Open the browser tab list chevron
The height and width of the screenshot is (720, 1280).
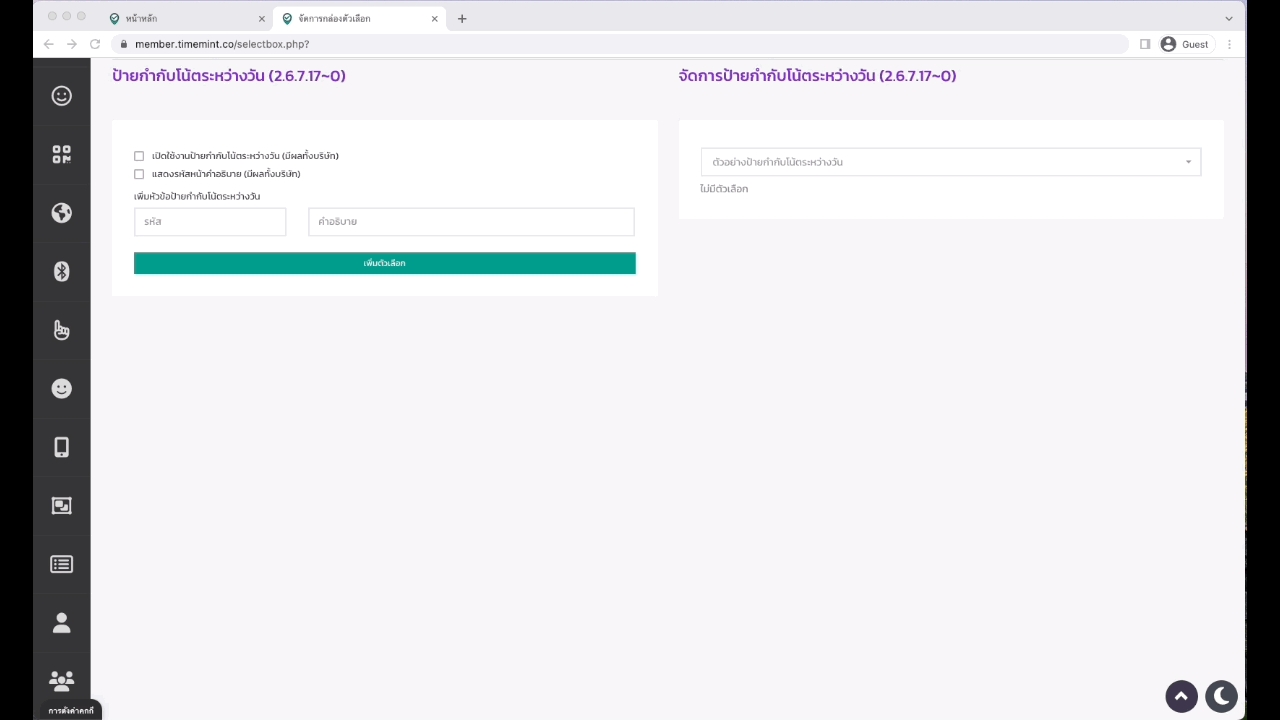1229,18
